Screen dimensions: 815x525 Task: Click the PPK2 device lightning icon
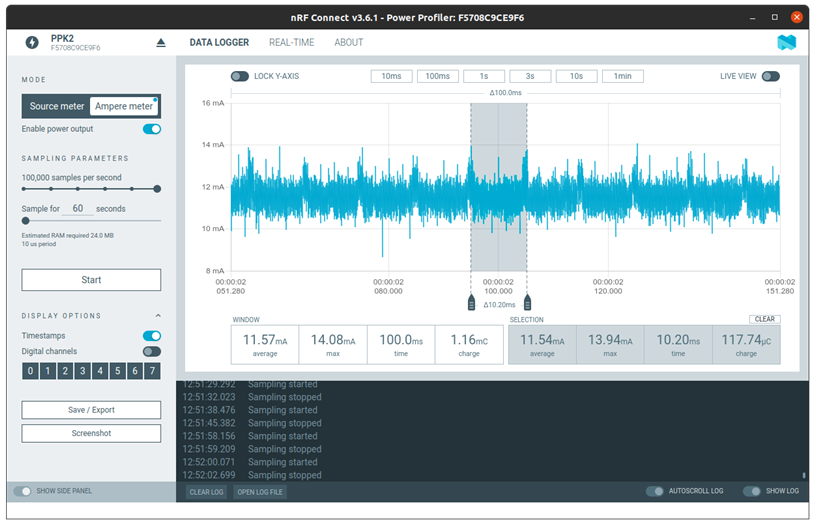(x=31, y=43)
